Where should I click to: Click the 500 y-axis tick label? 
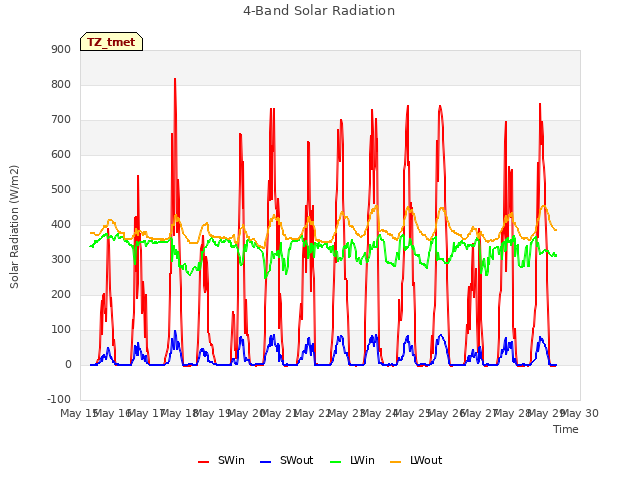point(61,189)
